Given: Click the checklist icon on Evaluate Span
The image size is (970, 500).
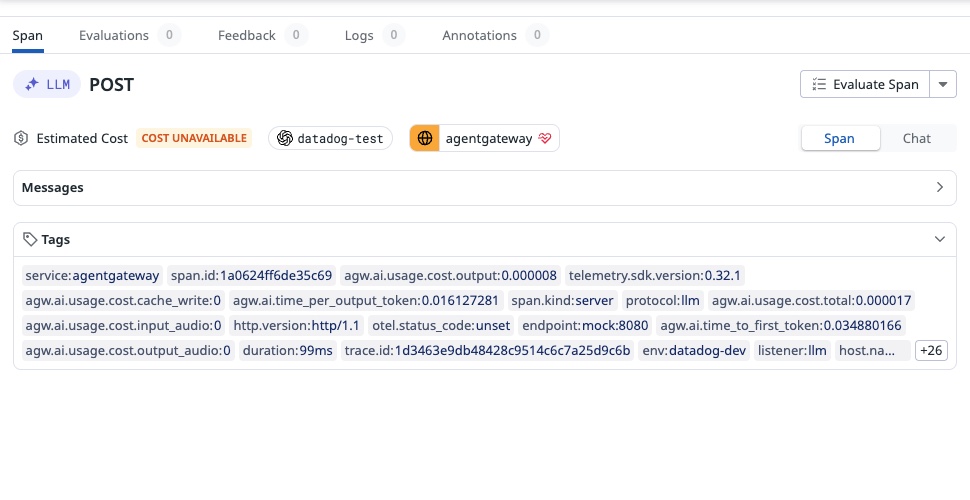Looking at the screenshot, I should click(x=819, y=84).
